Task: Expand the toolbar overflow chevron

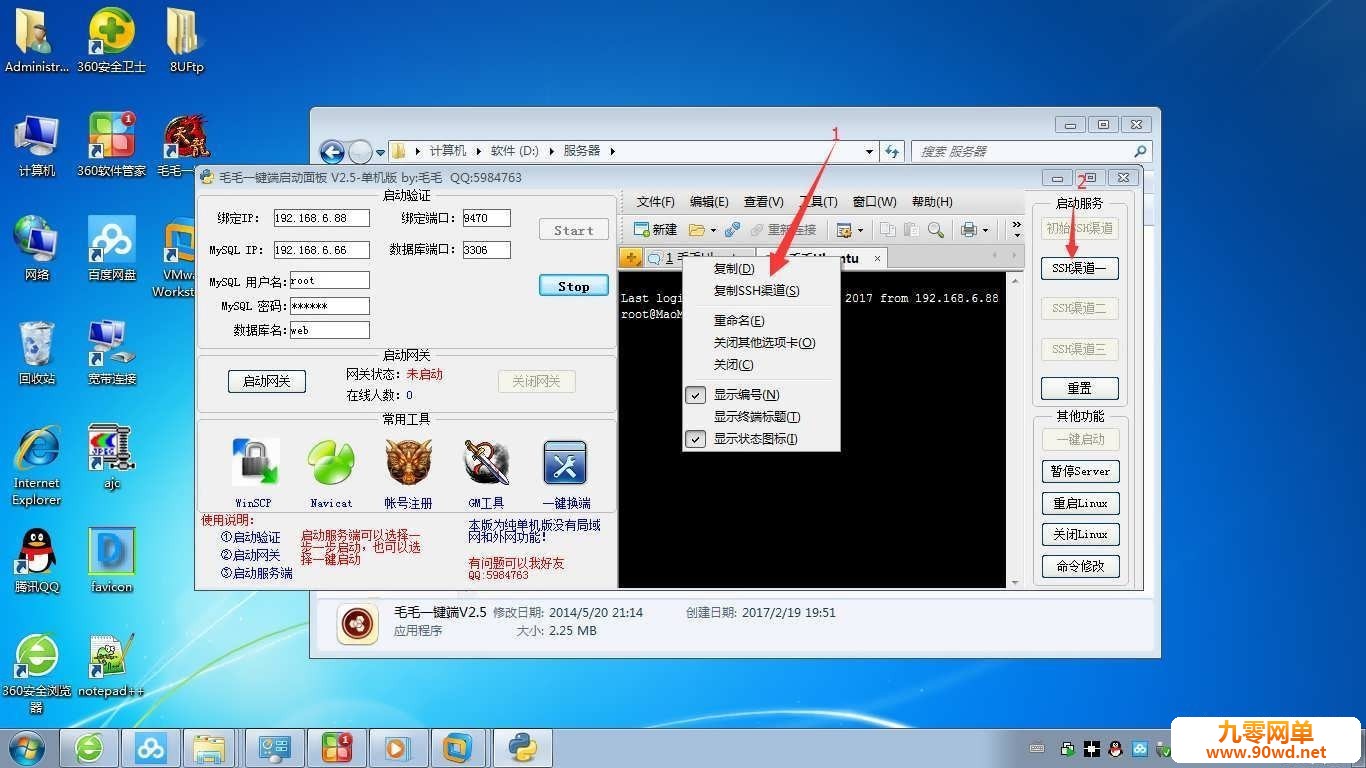Action: 1017,230
